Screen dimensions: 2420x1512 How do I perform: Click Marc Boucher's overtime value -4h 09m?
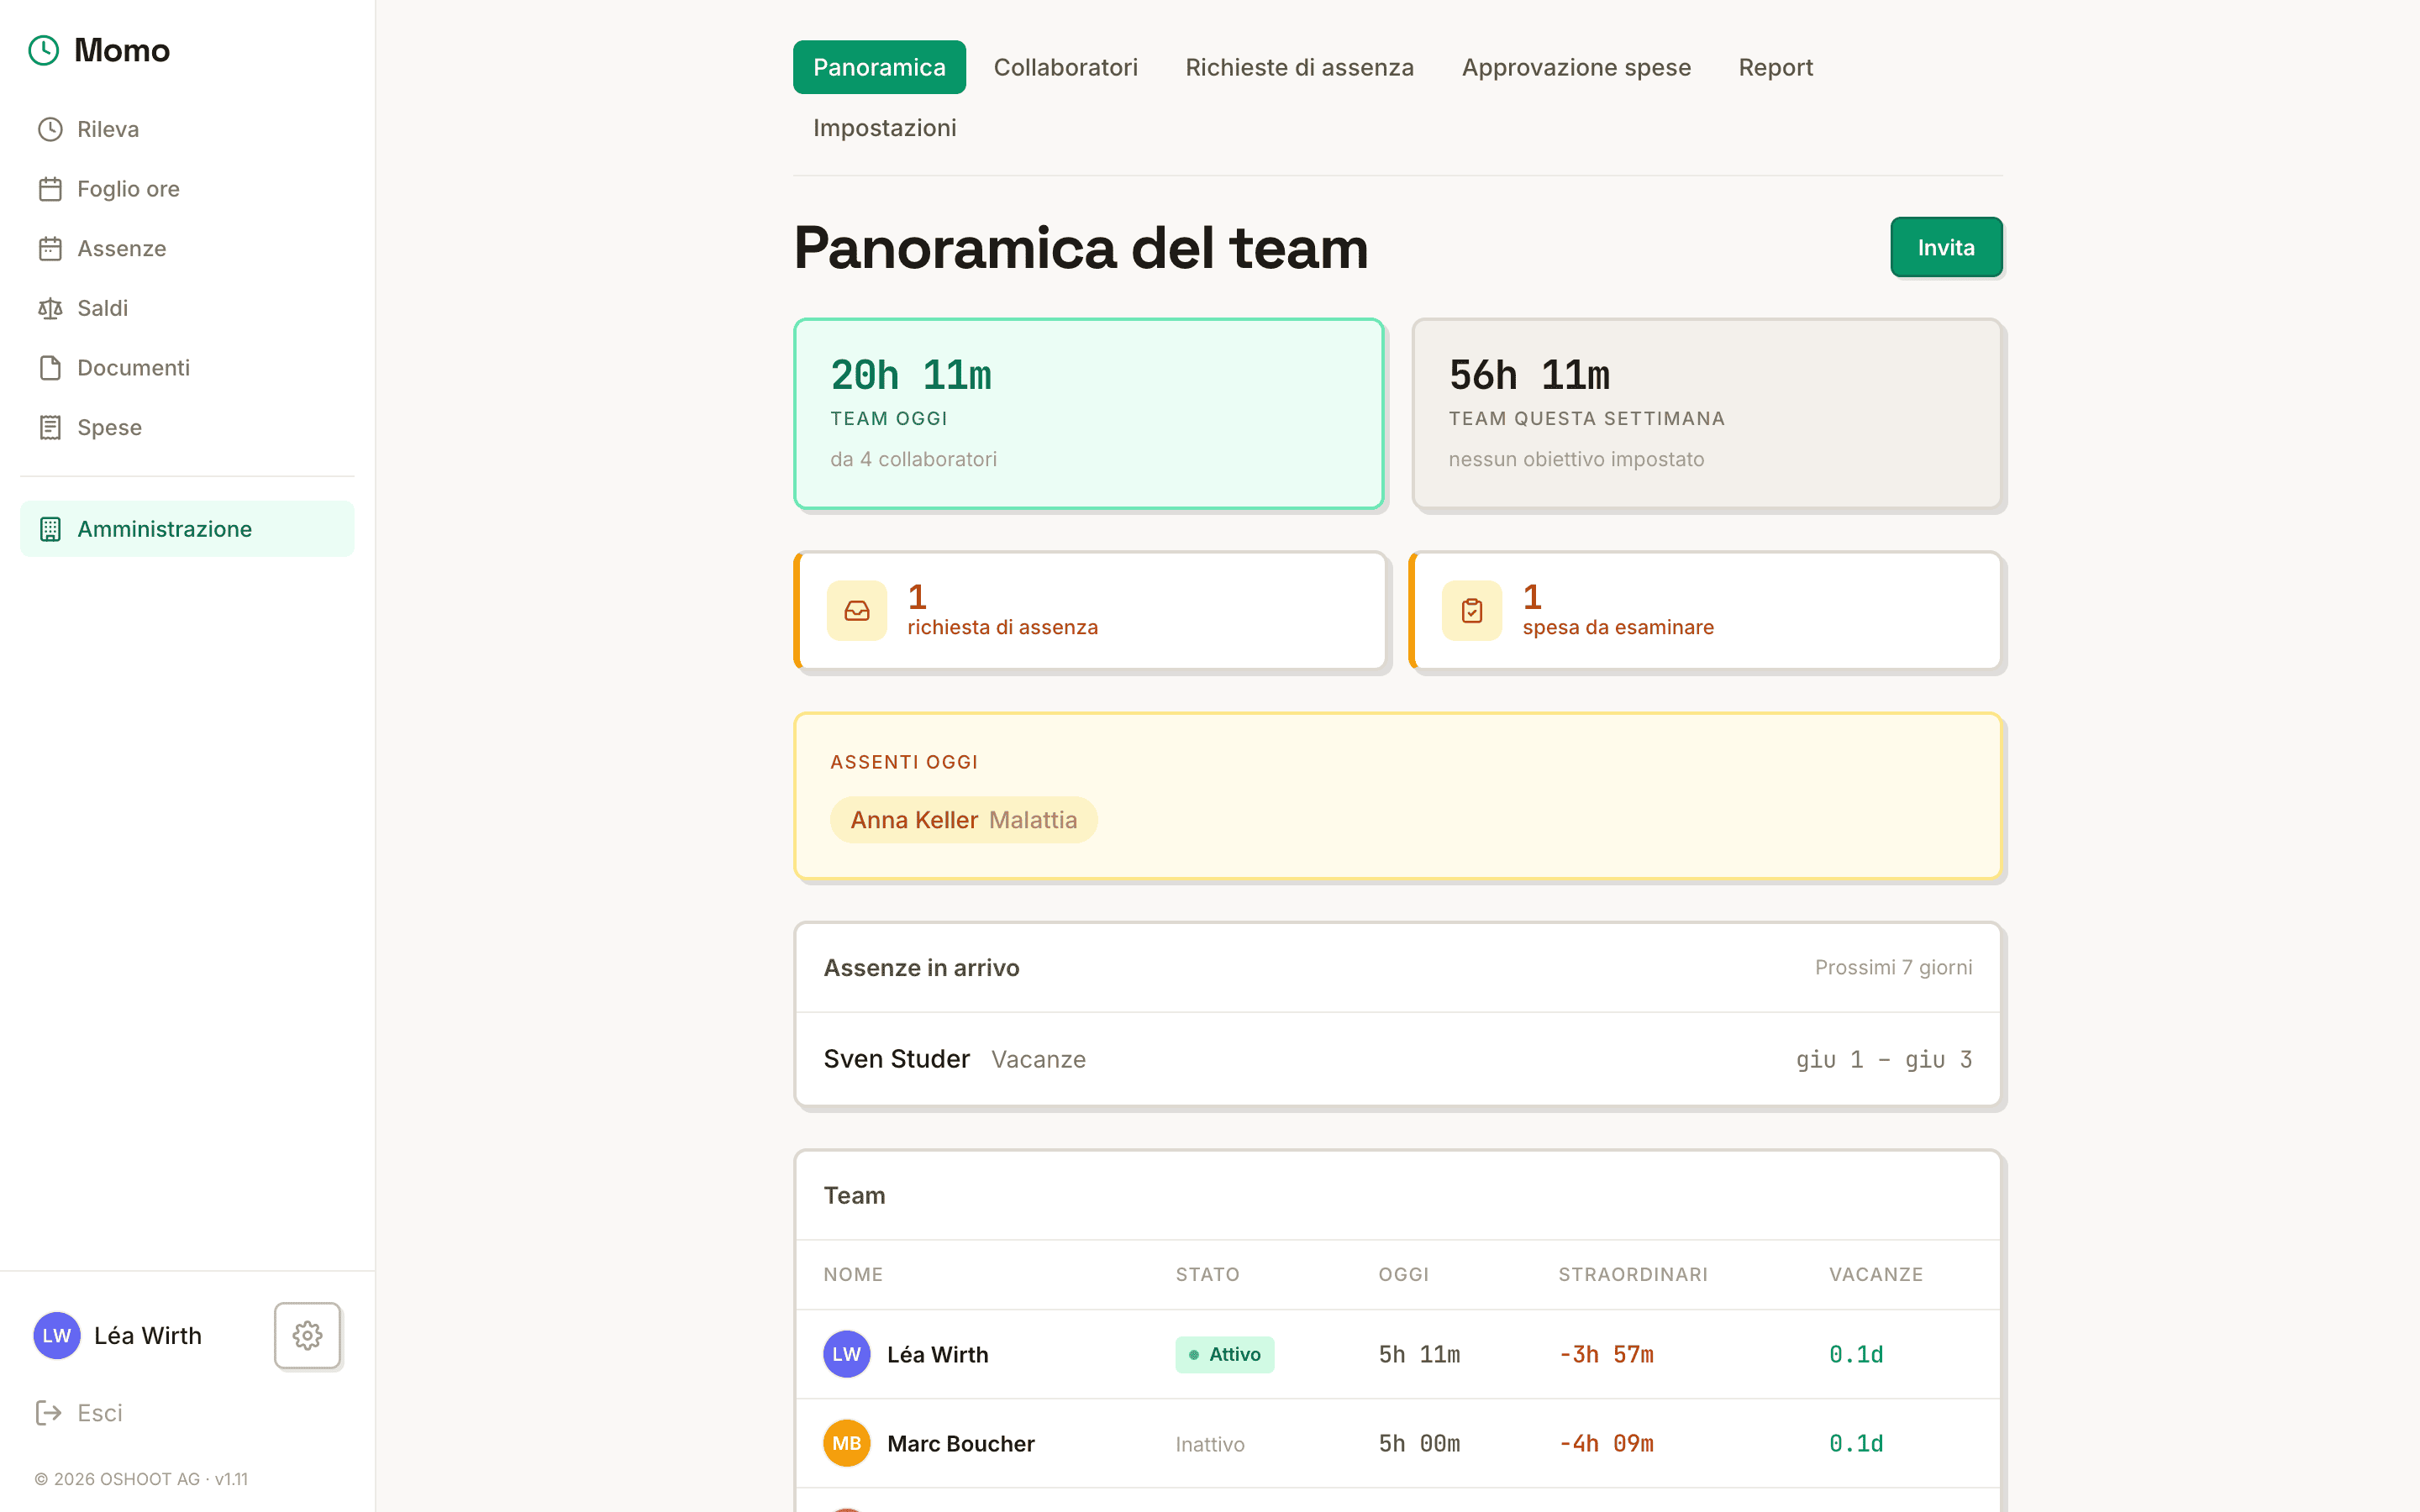[1605, 1443]
